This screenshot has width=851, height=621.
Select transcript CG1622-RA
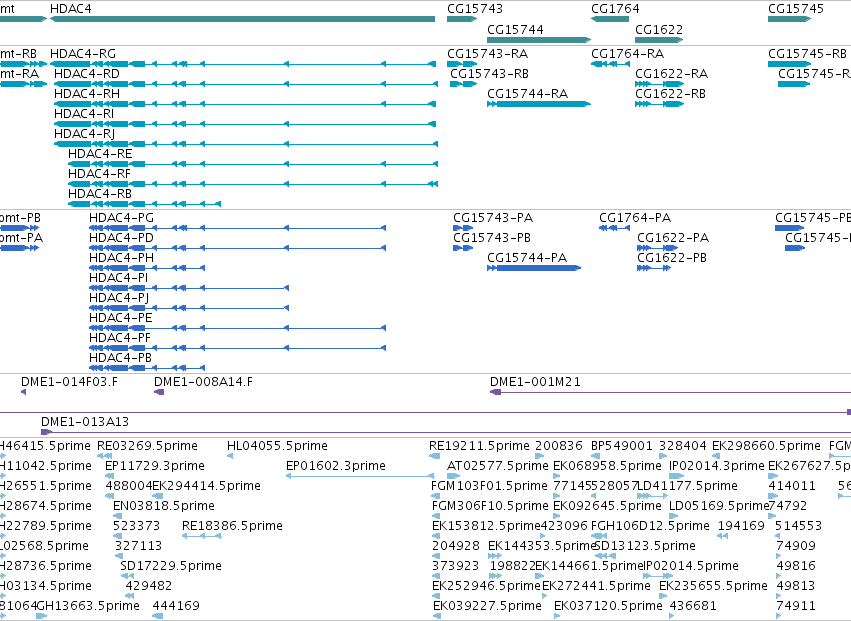point(659,84)
